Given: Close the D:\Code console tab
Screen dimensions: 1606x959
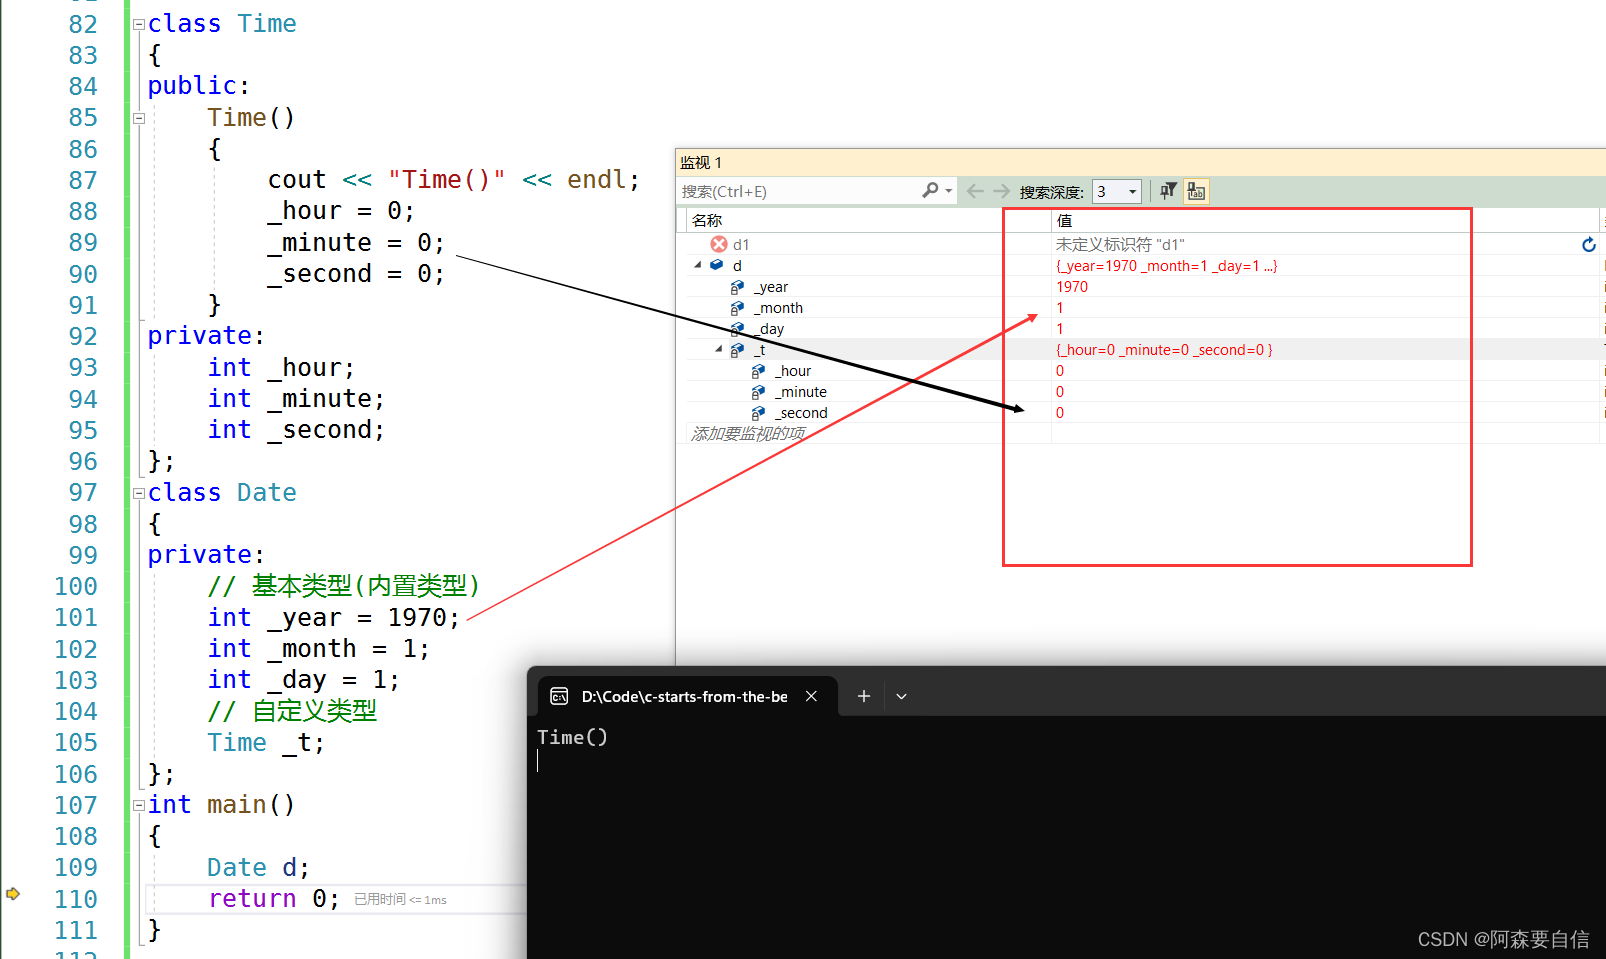Looking at the screenshot, I should [812, 696].
